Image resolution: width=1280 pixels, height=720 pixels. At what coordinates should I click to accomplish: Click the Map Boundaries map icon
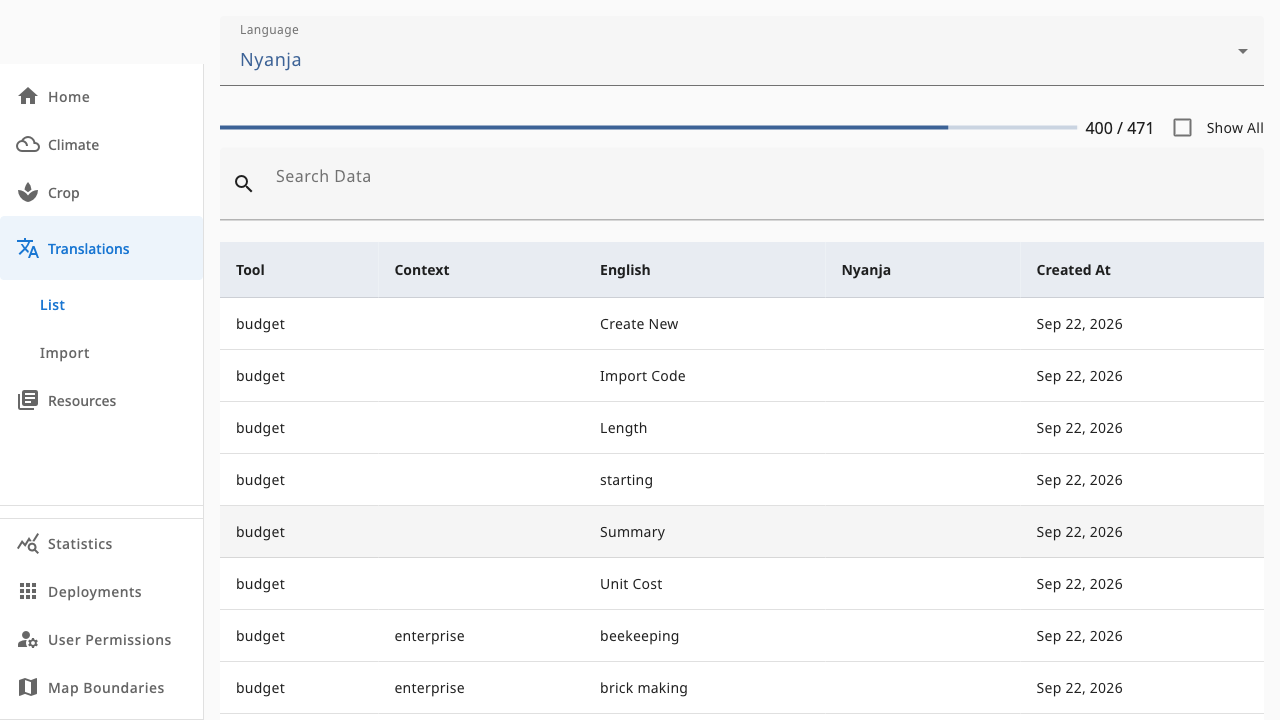pyautogui.click(x=28, y=687)
